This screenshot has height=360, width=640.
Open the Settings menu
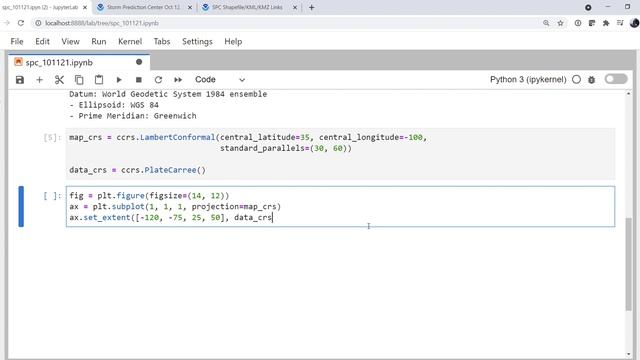pyautogui.click(x=197, y=42)
